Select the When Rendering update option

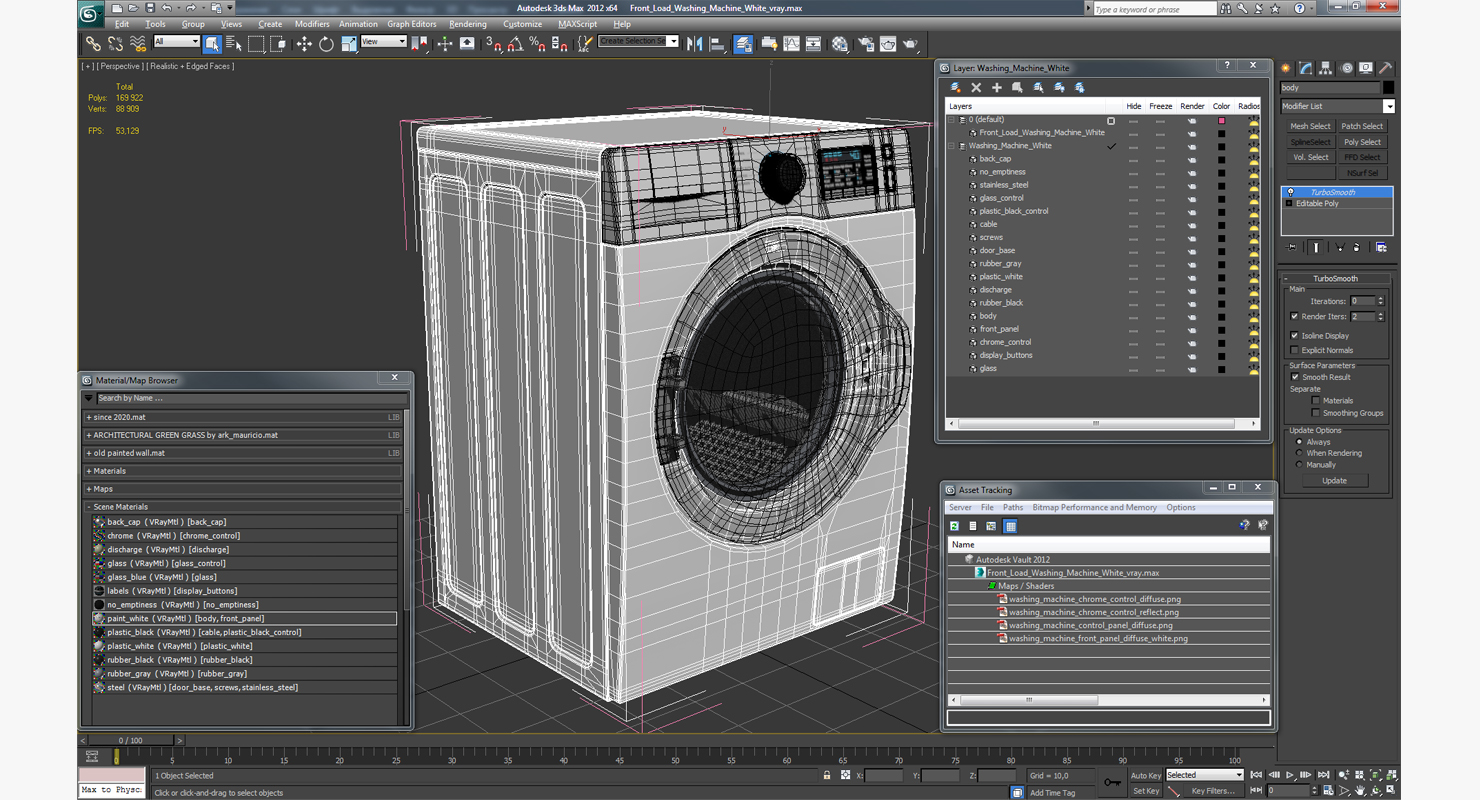(x=1299, y=453)
